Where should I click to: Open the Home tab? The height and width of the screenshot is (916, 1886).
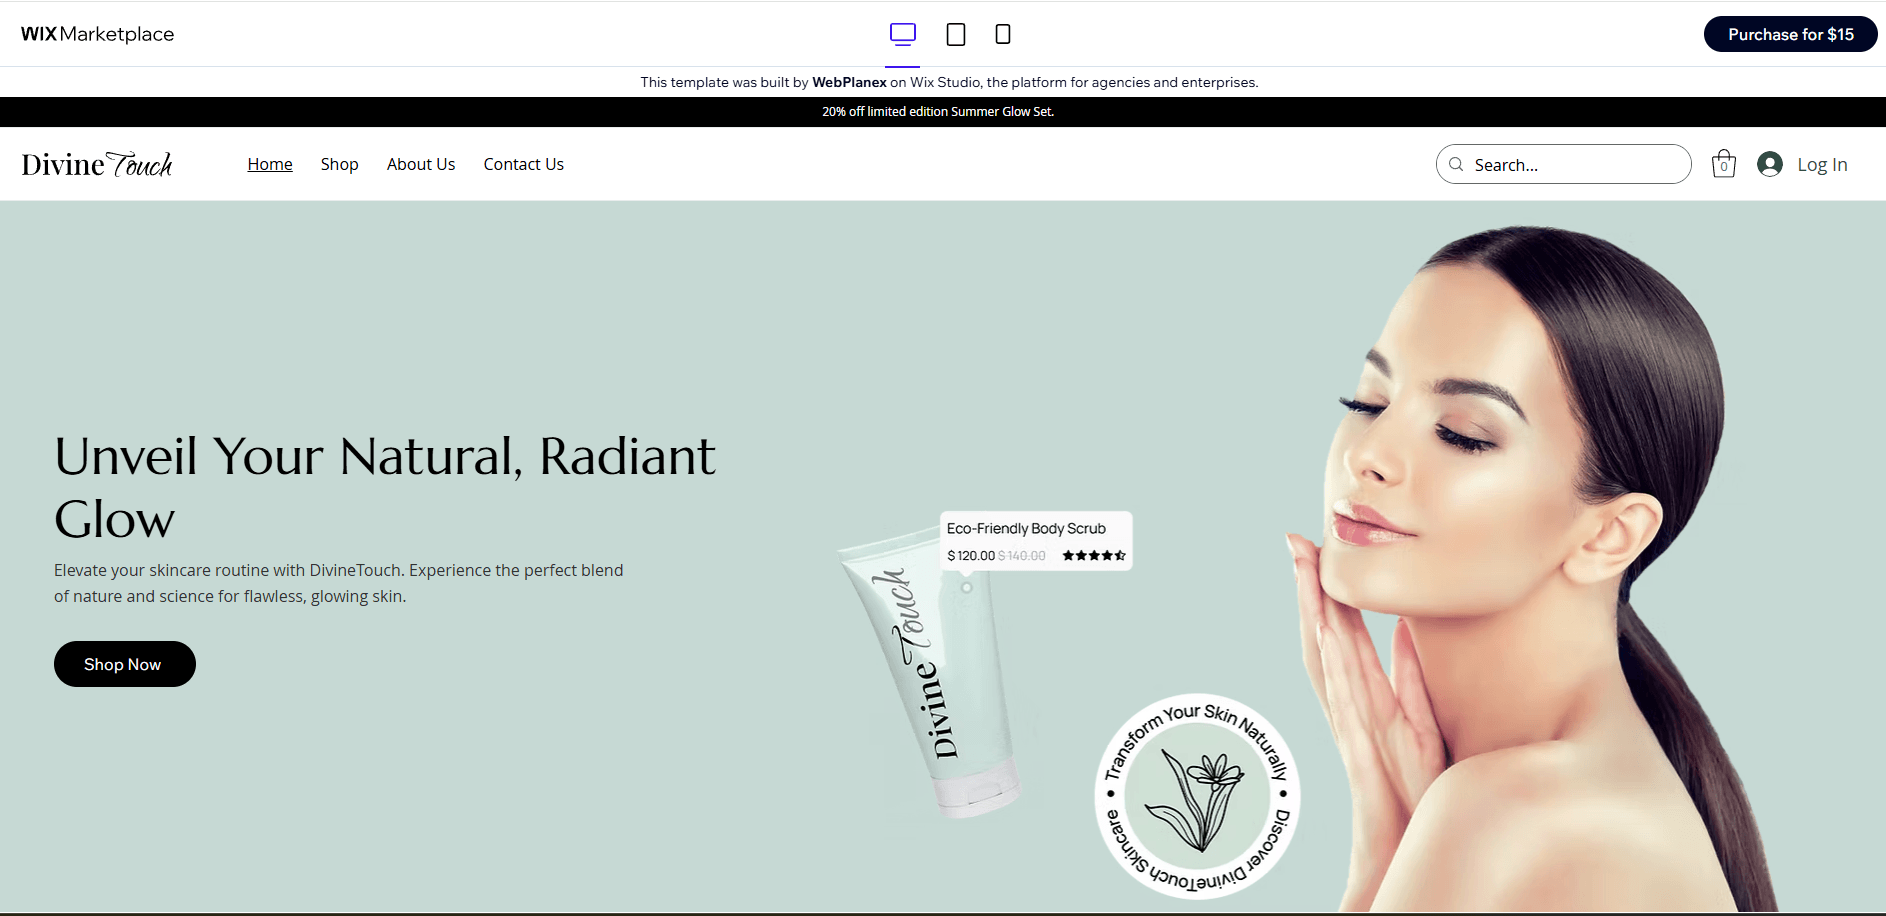(x=269, y=163)
